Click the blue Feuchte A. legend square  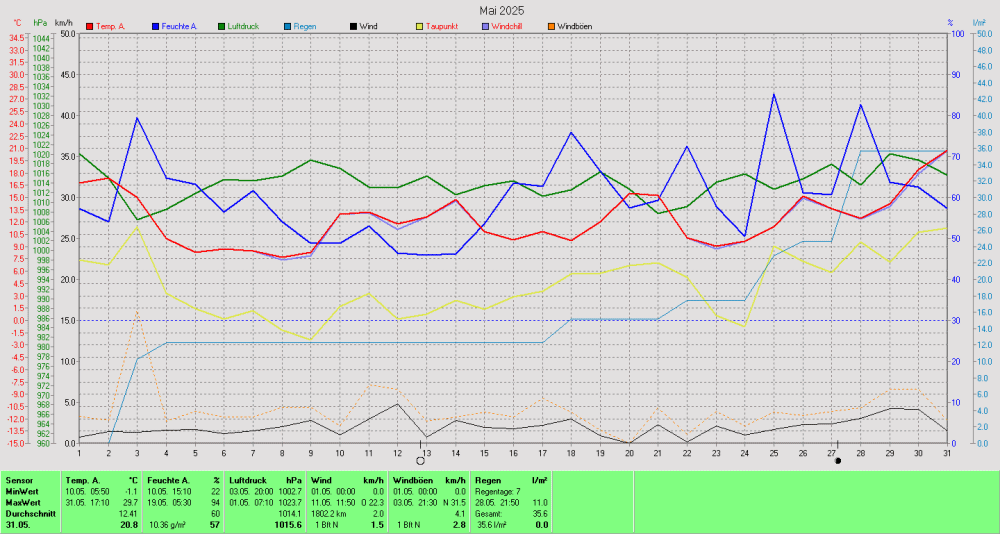point(157,25)
